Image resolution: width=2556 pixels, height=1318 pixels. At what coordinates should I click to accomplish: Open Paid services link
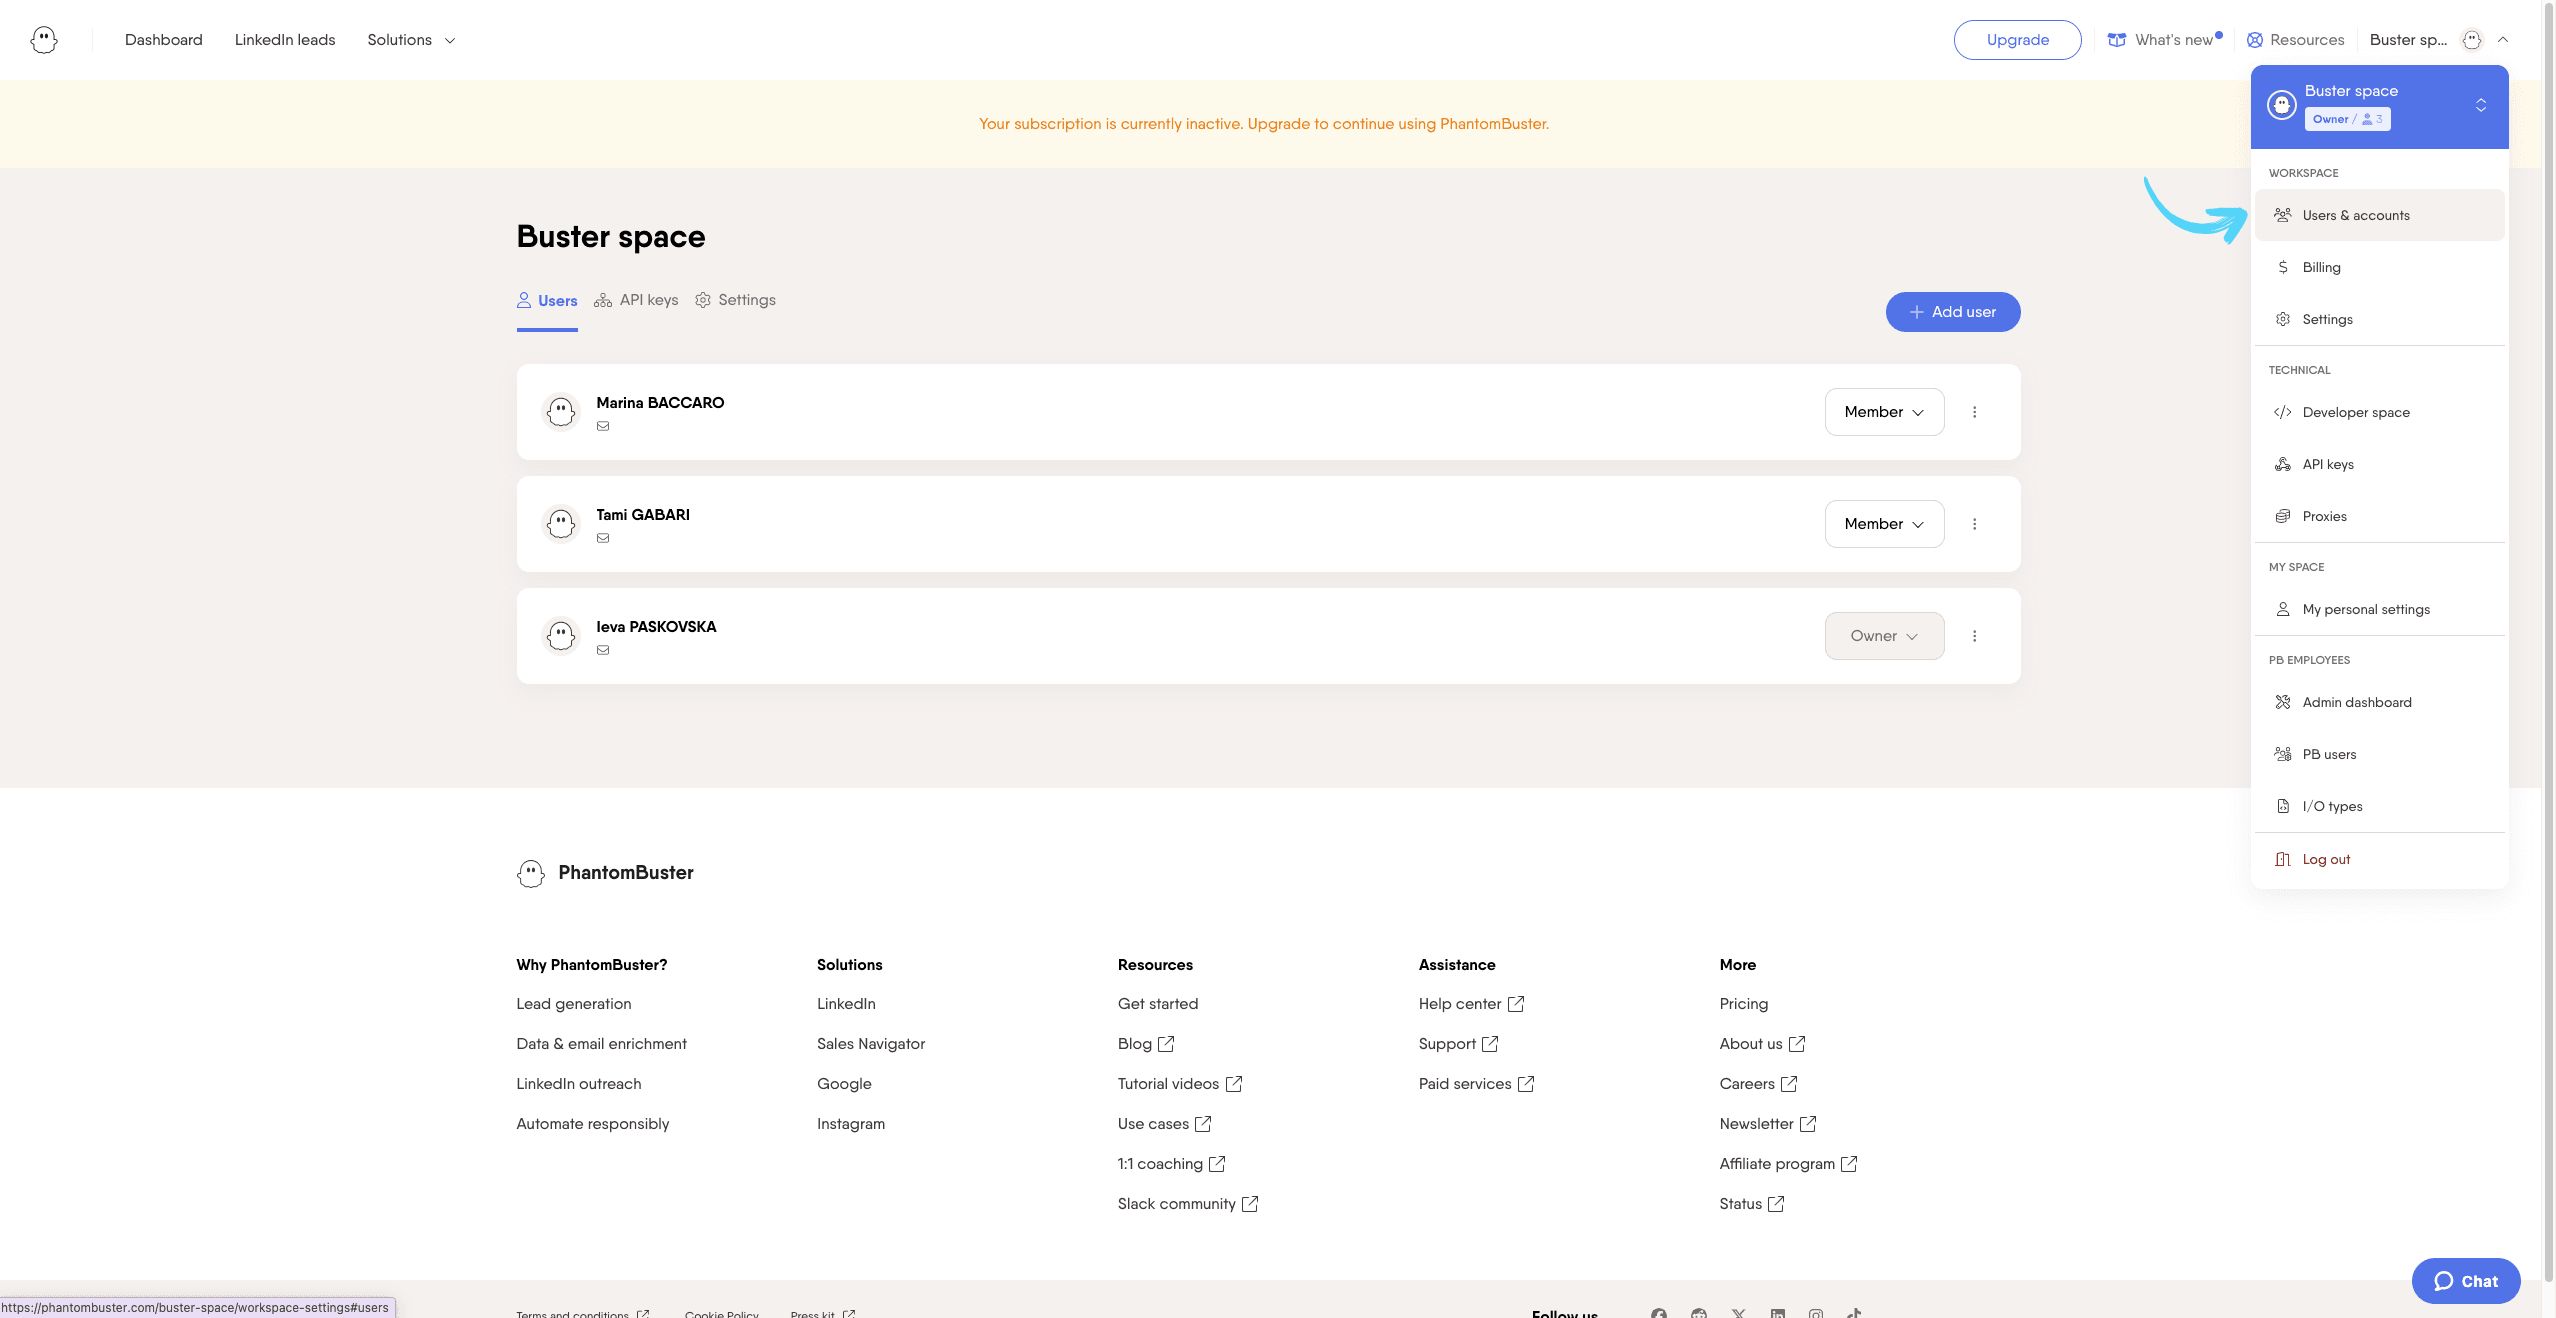1476,1084
